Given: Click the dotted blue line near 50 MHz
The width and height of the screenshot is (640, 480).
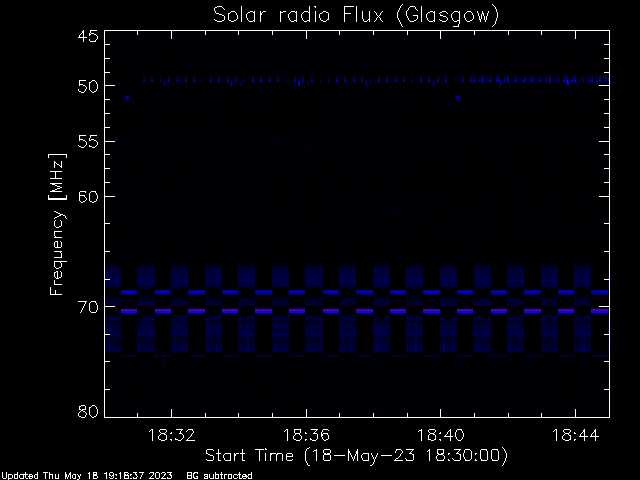Looking at the screenshot, I should 376,80.
